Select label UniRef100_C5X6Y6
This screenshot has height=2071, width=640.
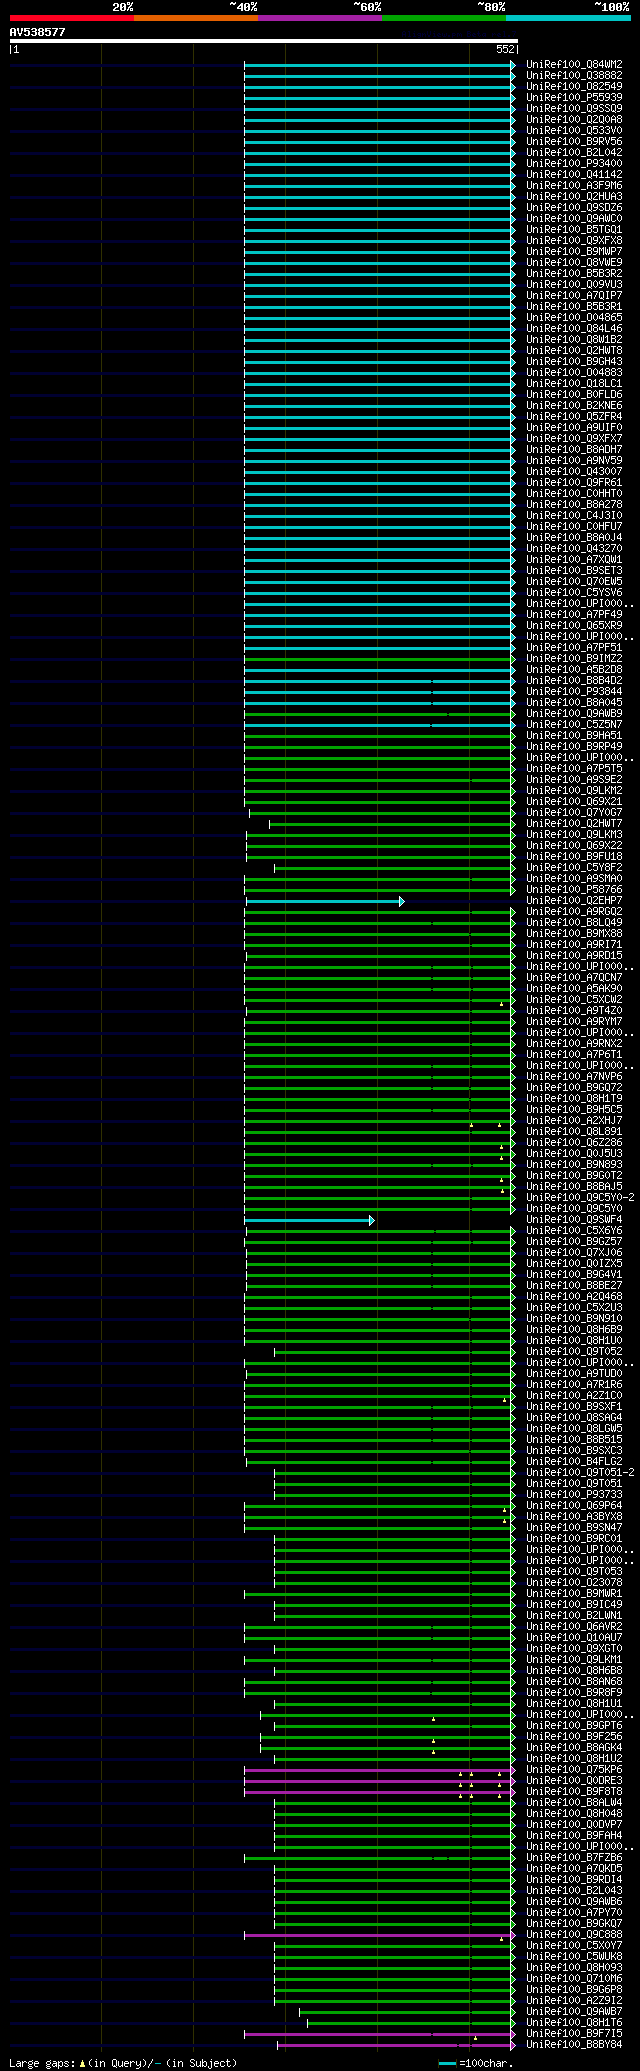[574, 1231]
